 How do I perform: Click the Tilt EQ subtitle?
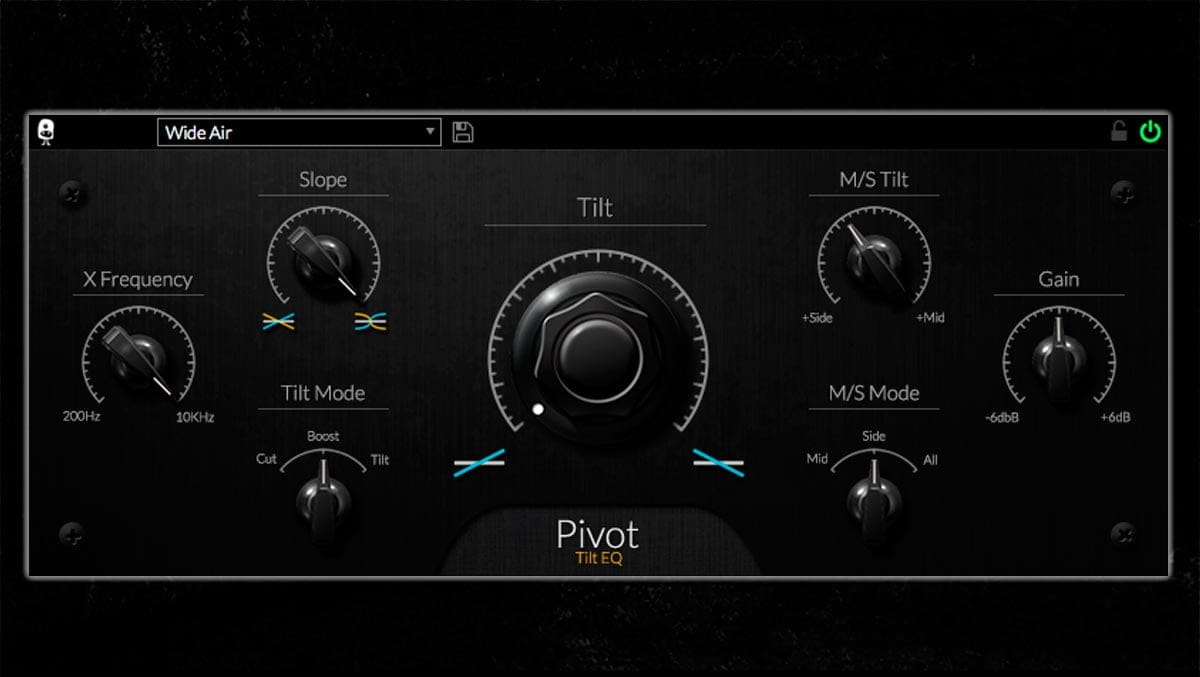click(x=599, y=559)
